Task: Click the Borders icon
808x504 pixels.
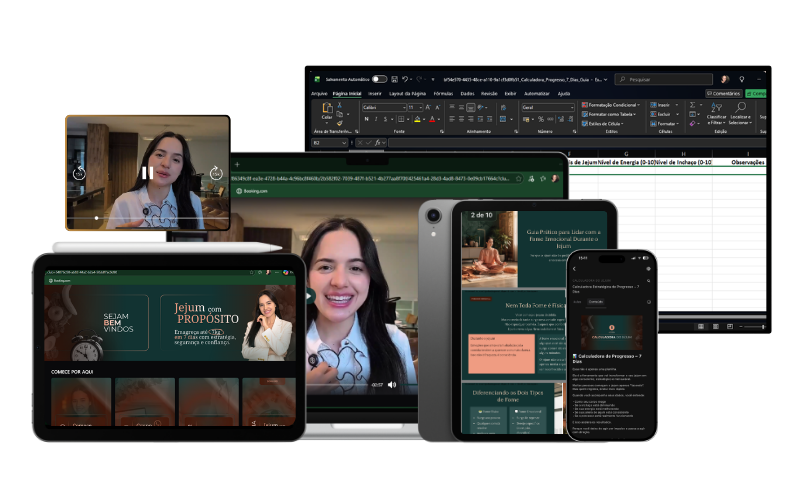Action: point(401,119)
